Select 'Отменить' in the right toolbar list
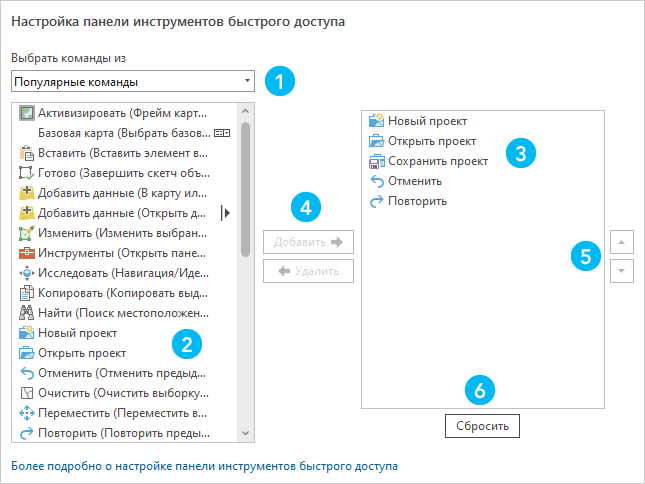This screenshot has height=484, width=645. (x=415, y=181)
